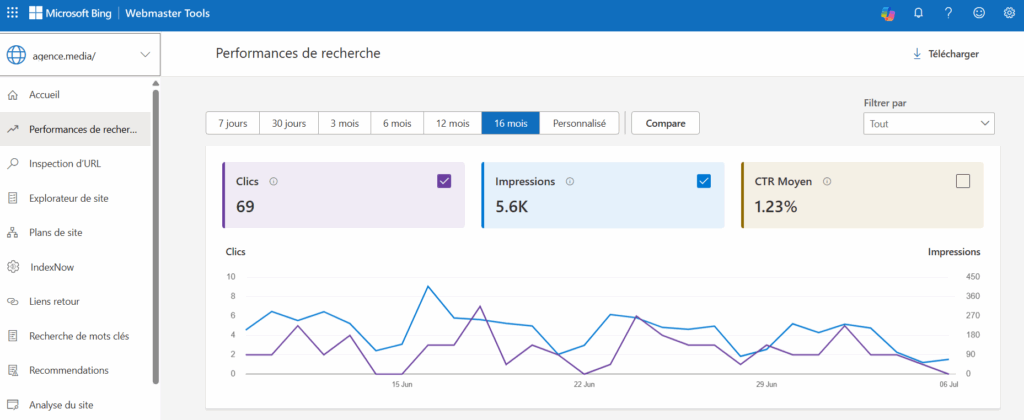The width and height of the screenshot is (1024, 420).
Task: Open Plans de site in the sidebar
Action: coord(75,233)
